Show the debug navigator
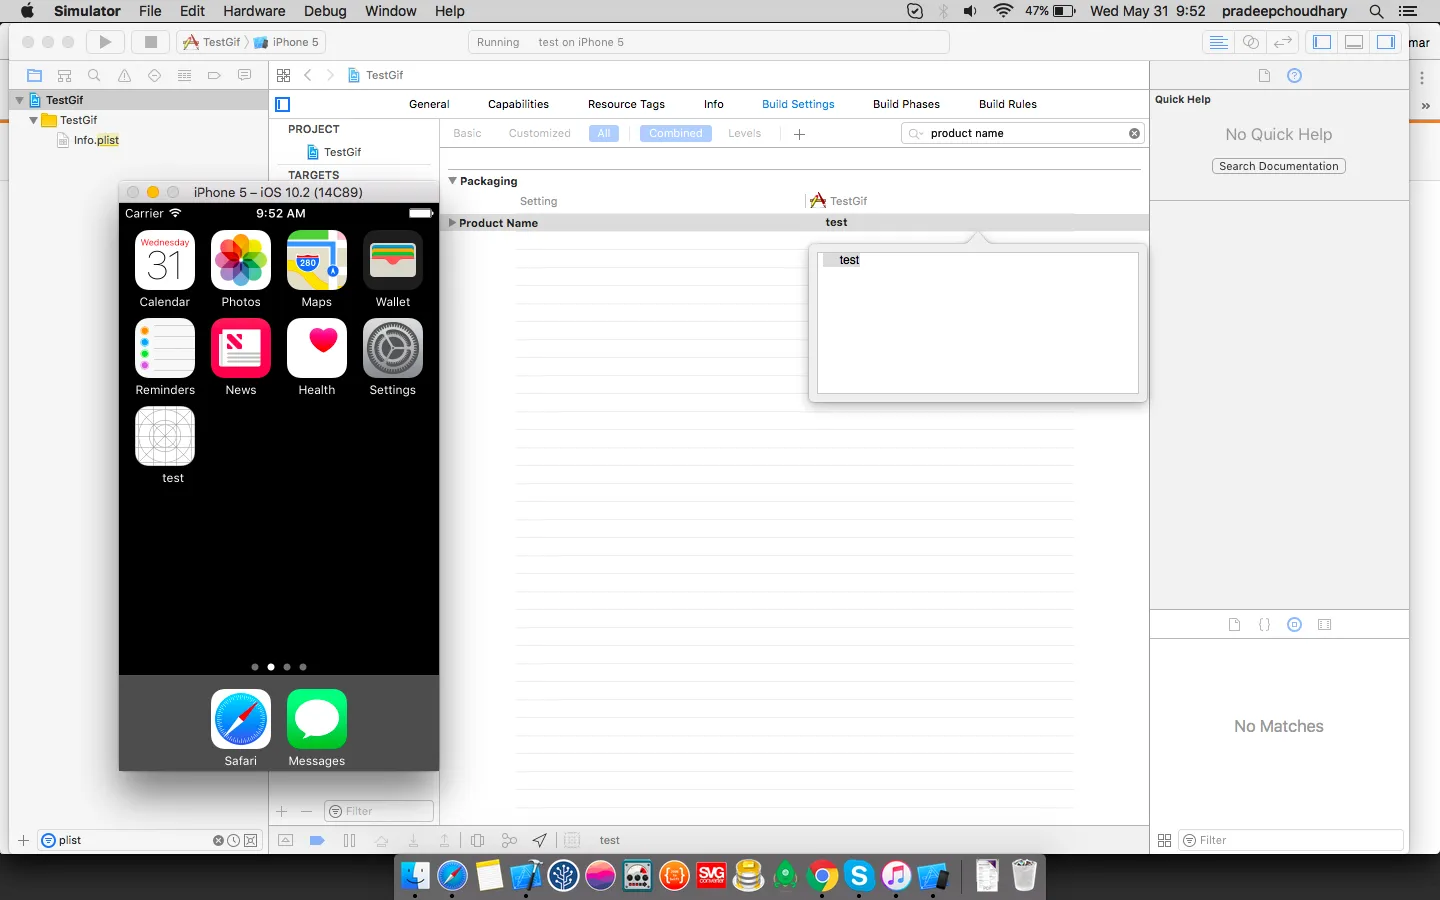 click(x=184, y=75)
